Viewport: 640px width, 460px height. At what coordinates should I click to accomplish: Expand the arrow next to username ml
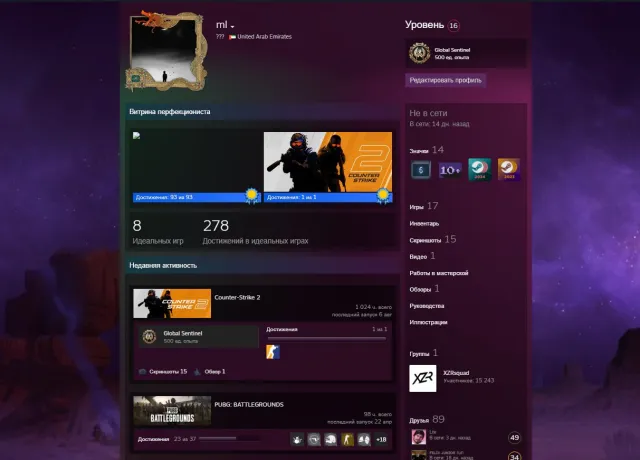[x=232, y=27]
